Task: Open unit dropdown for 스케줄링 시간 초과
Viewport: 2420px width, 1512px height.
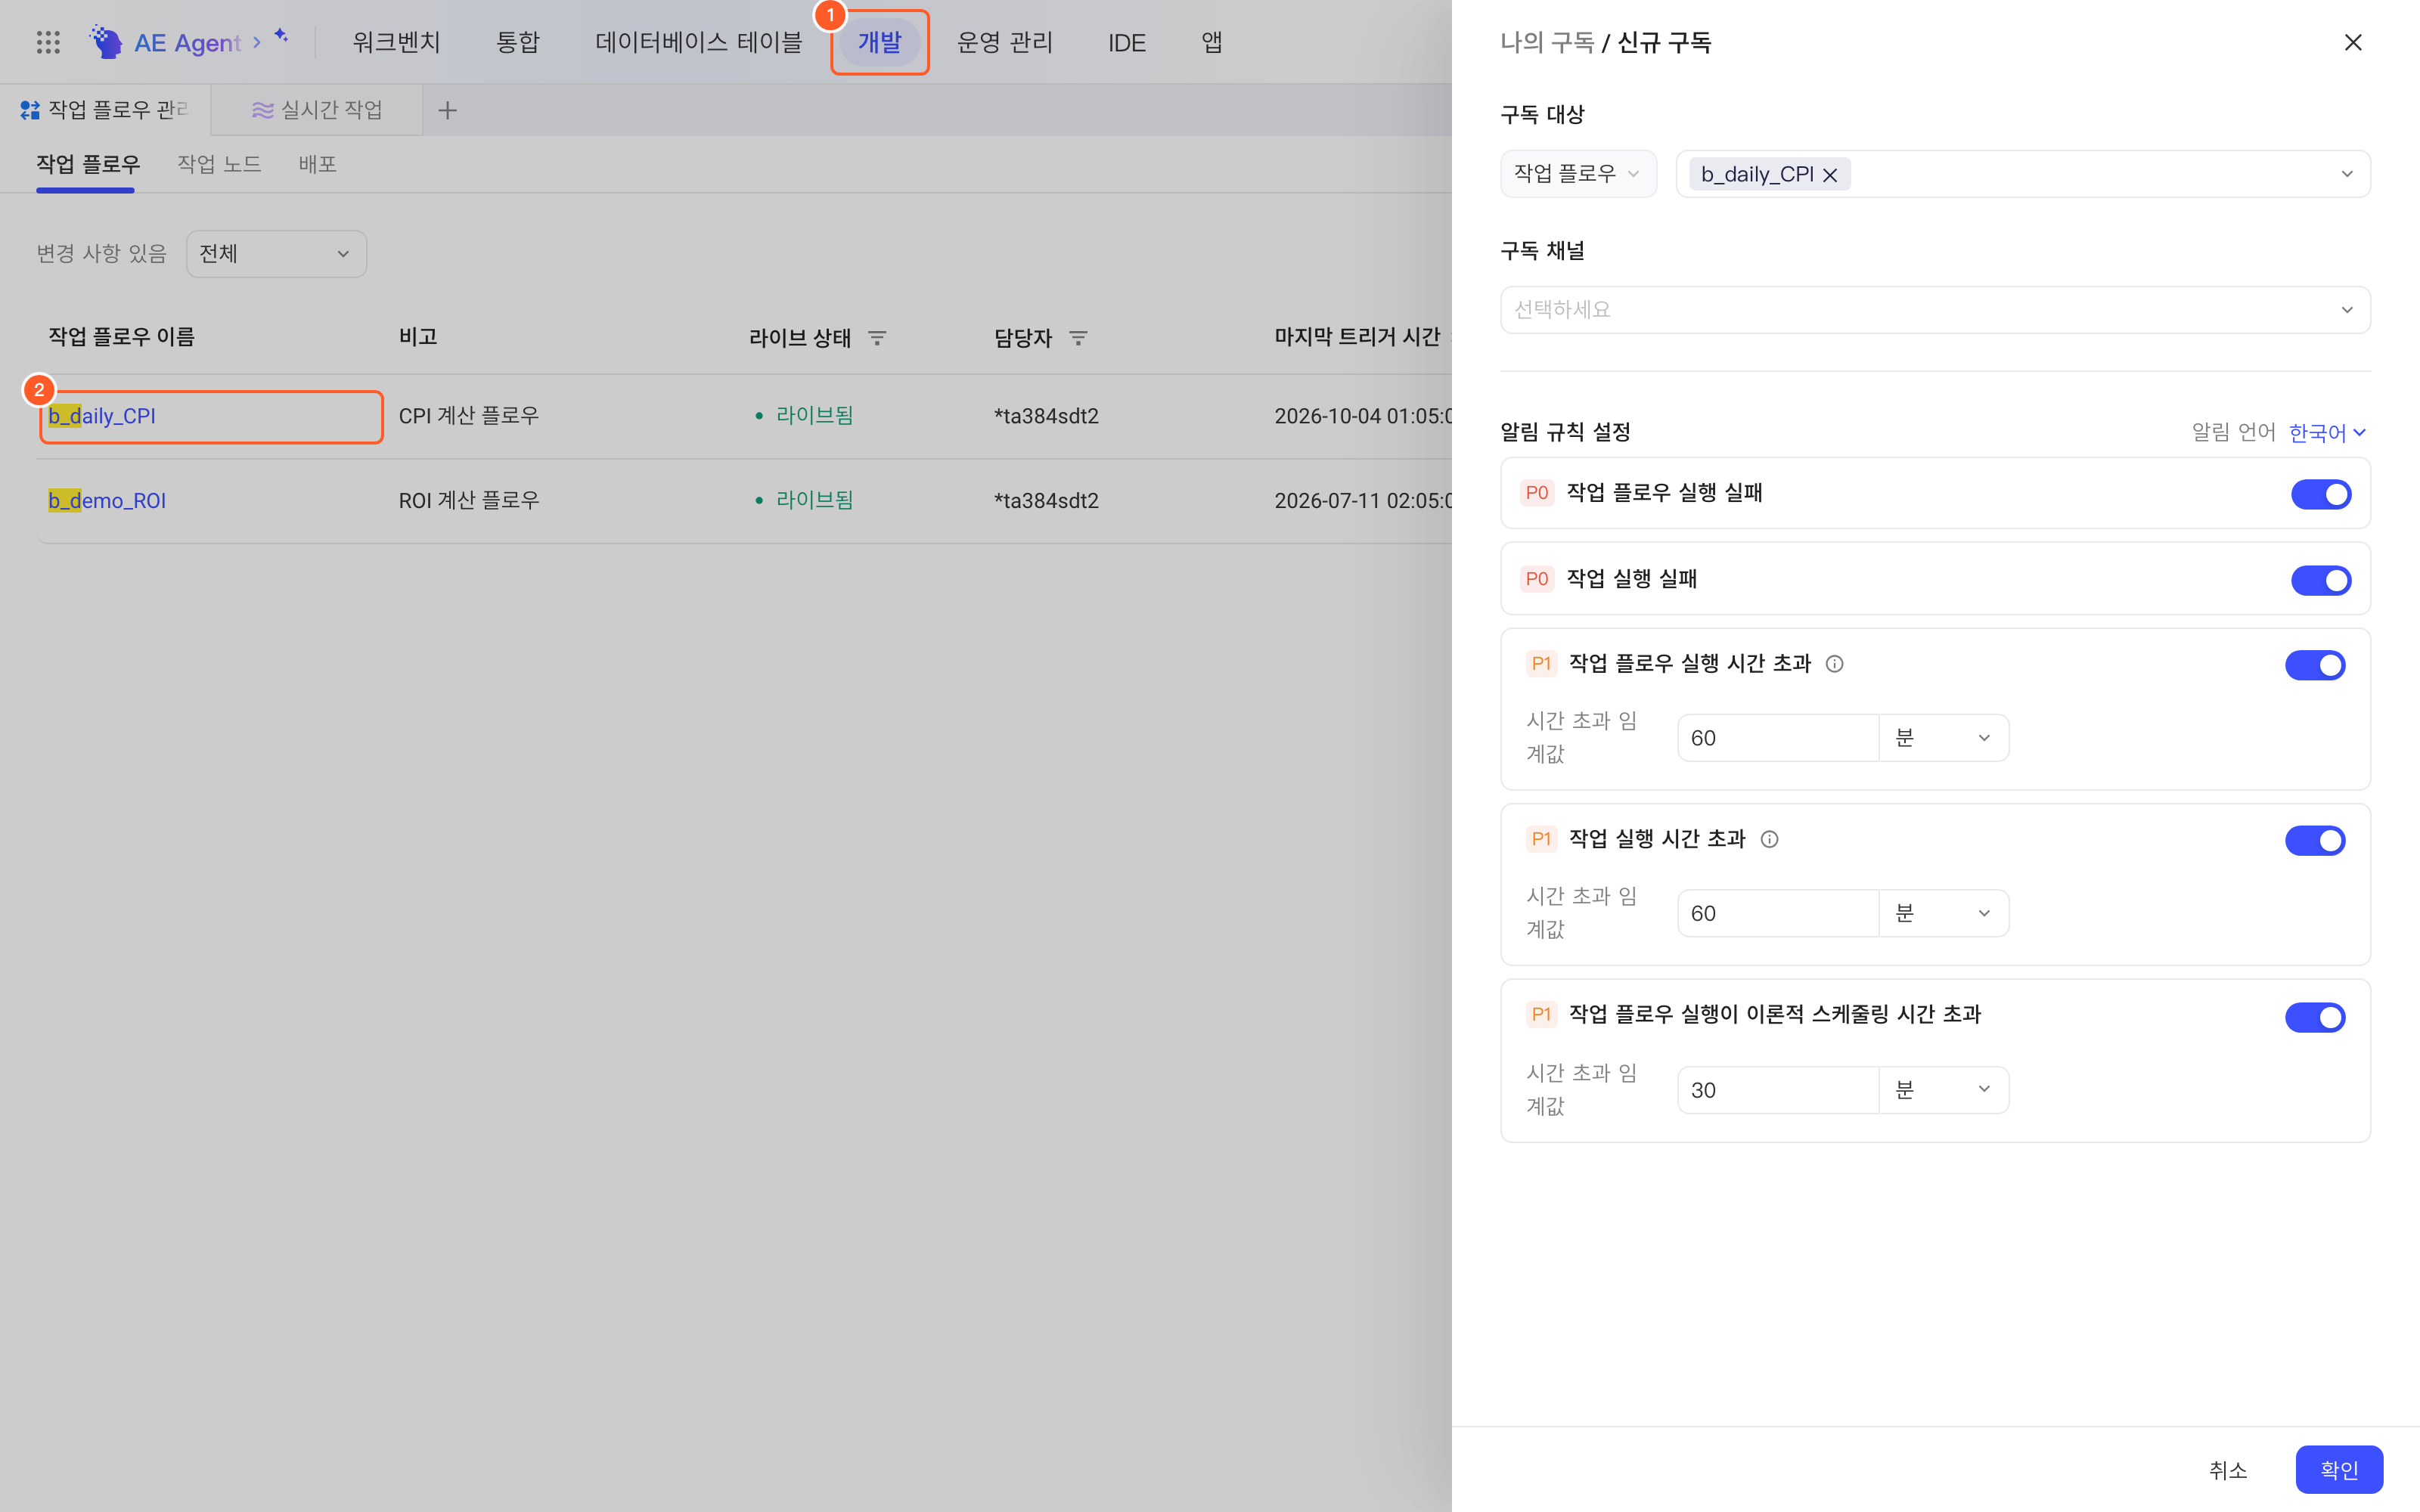Action: click(1943, 1089)
